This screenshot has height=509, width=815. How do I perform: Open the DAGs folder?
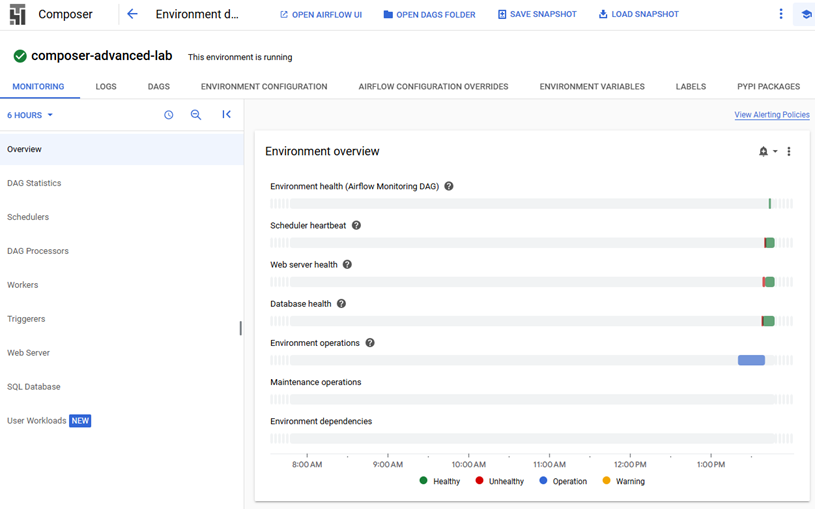tap(429, 15)
